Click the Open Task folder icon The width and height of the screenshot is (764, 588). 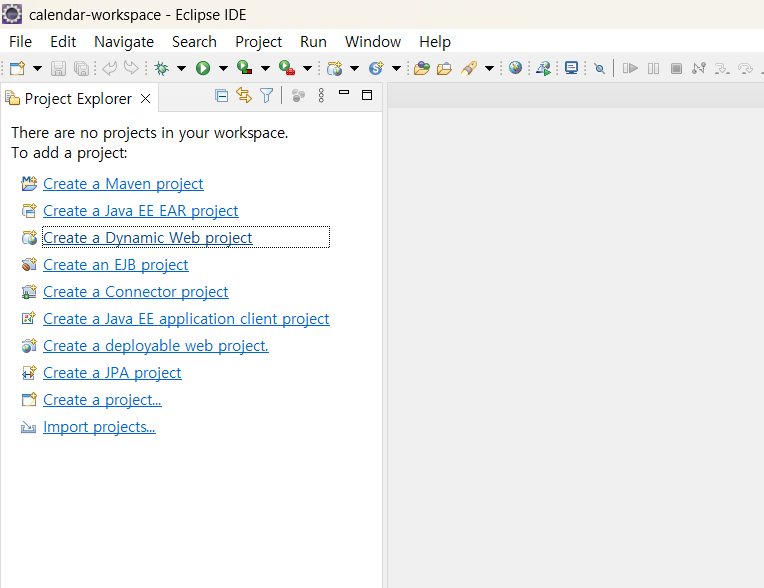[x=444, y=69]
